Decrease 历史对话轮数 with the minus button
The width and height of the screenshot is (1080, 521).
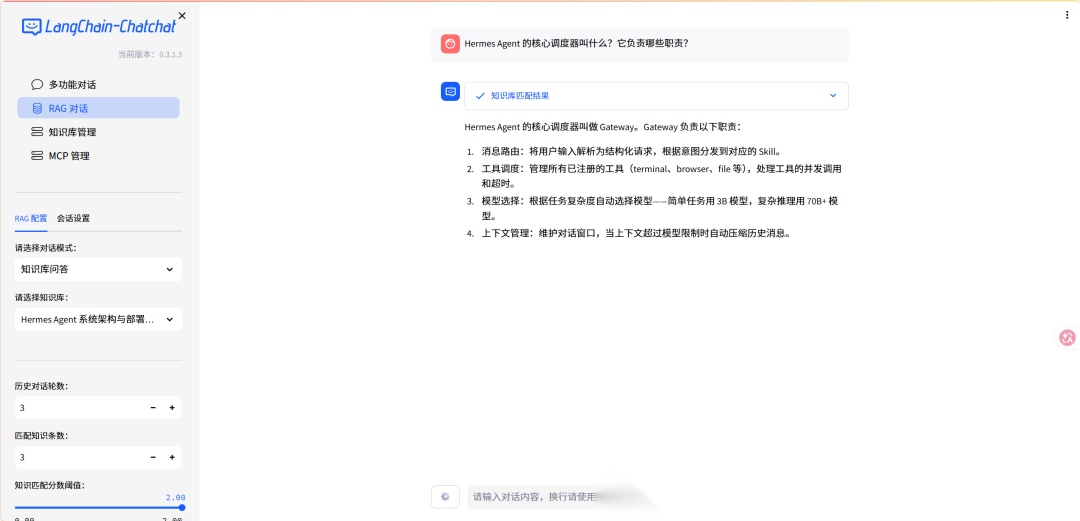pos(153,408)
